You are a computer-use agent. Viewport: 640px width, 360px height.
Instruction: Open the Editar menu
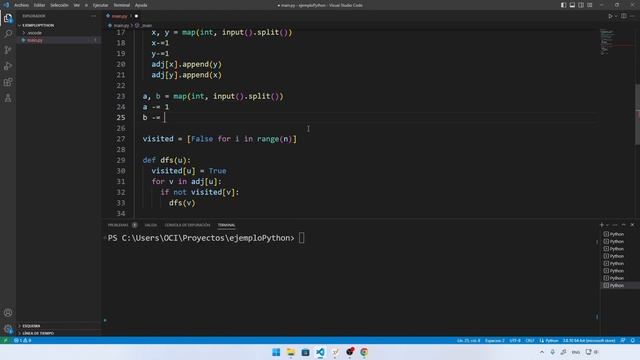pos(39,5)
